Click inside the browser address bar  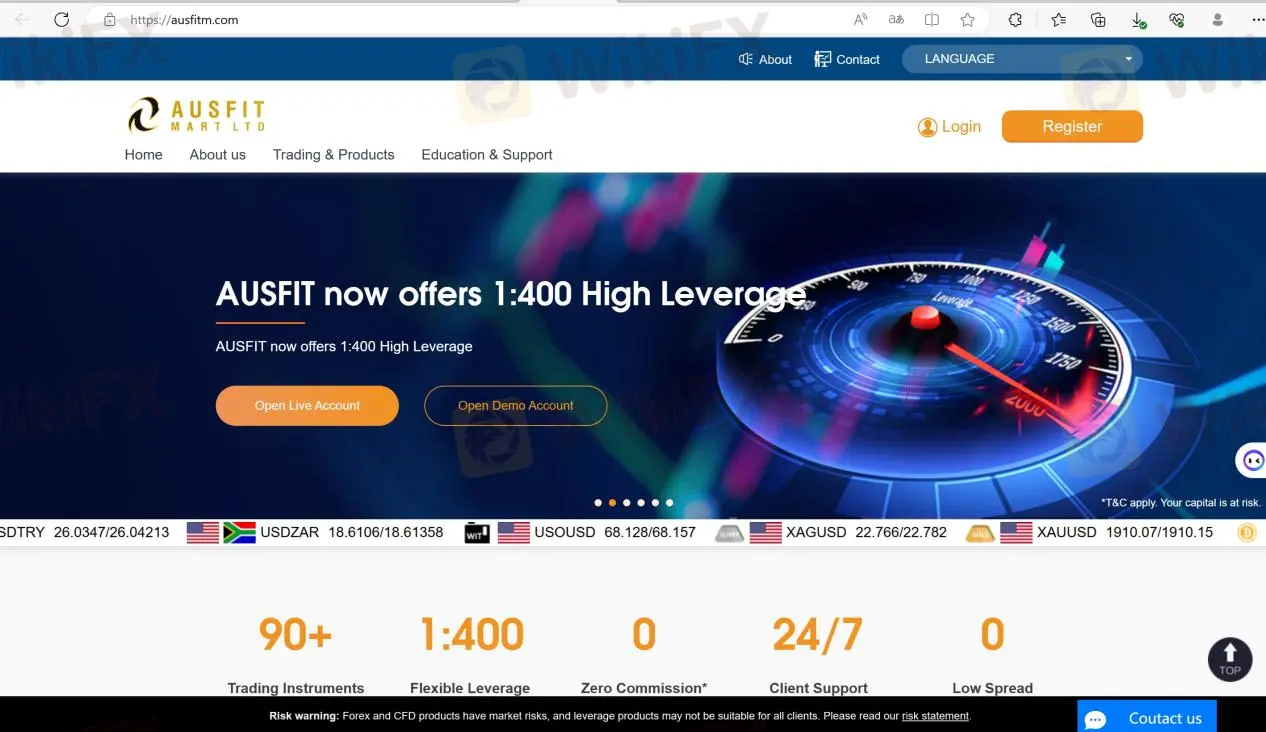click(x=300, y=19)
